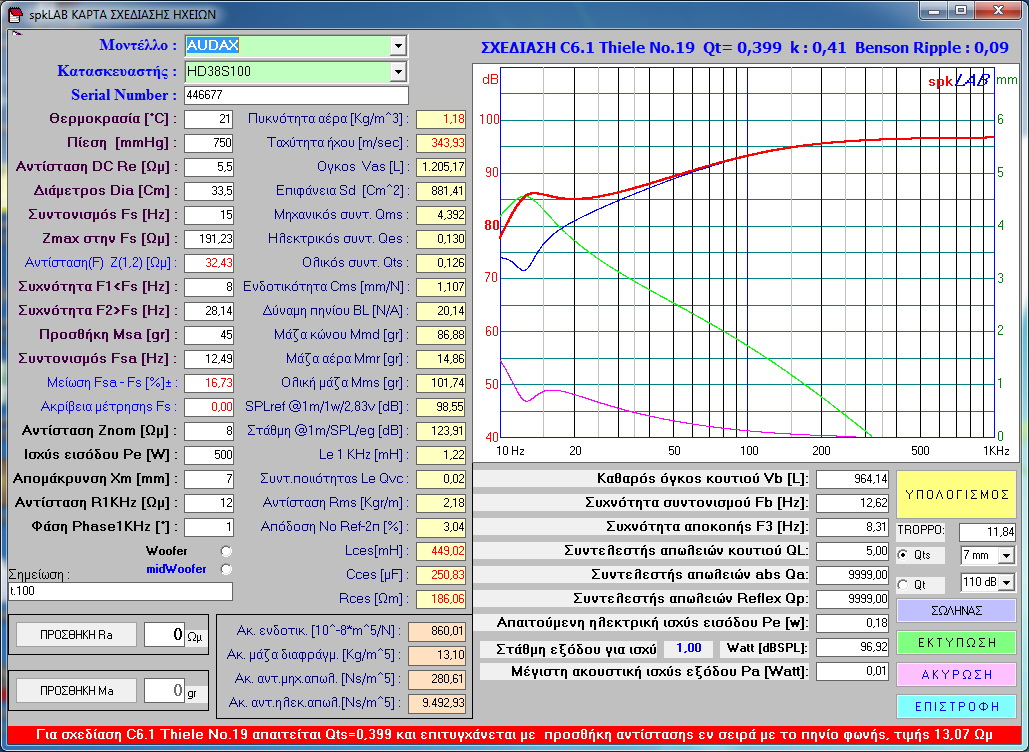This screenshot has height=752, width=1029.
Task: Click the Συχνότητα F2>Fs field 28,14
Action: (x=209, y=311)
